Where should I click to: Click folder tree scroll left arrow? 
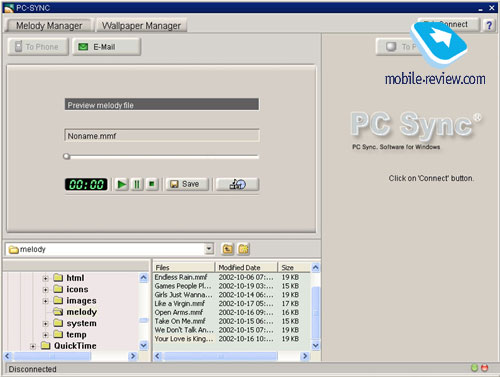pyautogui.click(x=8, y=356)
